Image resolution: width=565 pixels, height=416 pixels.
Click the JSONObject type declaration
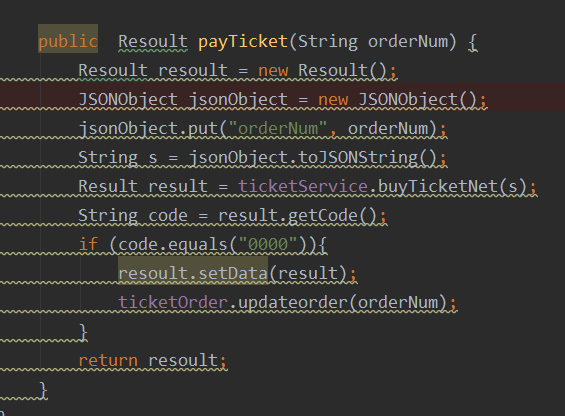tap(128, 99)
